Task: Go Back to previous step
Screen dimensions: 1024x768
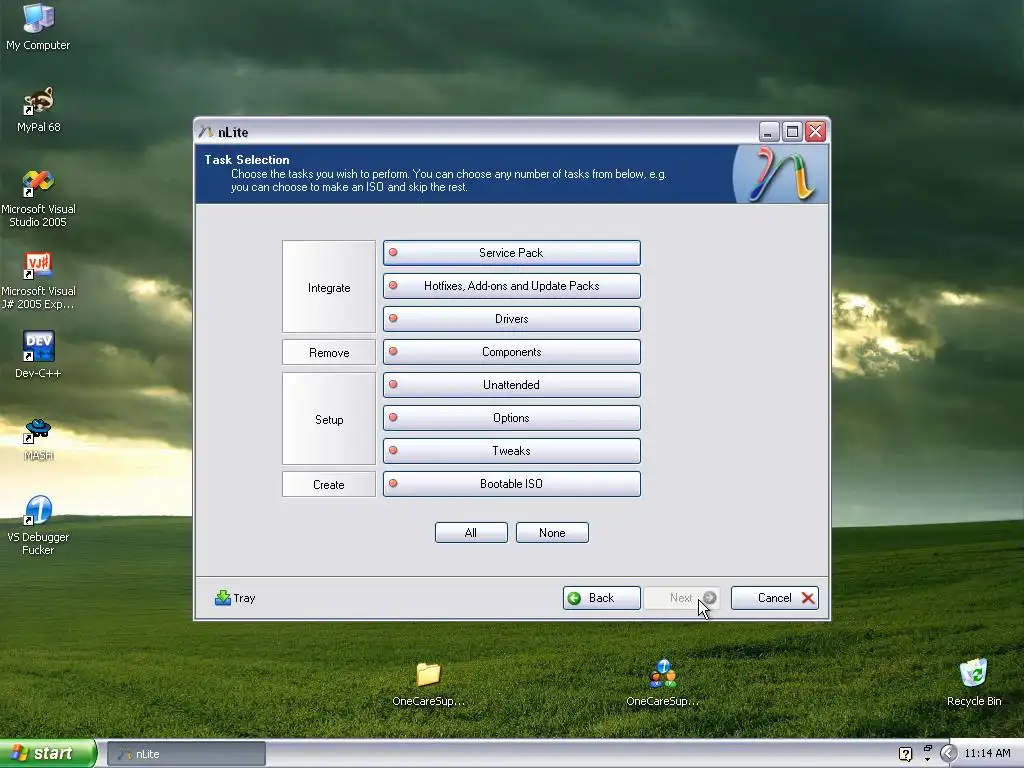Action: tap(601, 598)
